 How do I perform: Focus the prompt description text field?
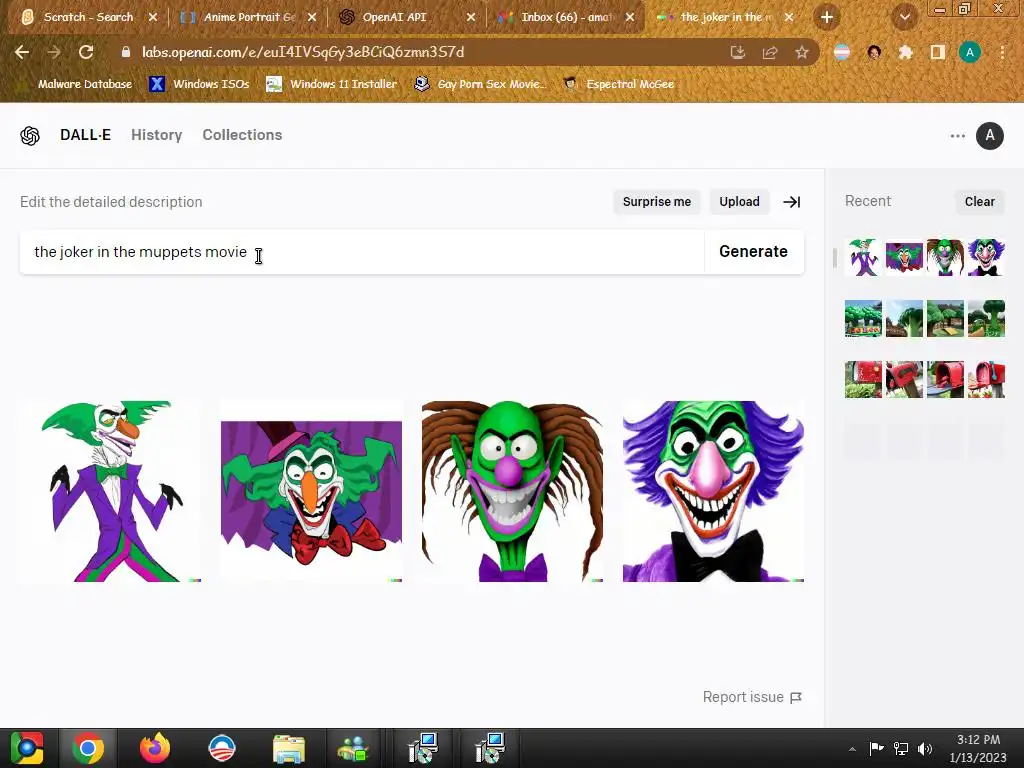click(x=362, y=251)
